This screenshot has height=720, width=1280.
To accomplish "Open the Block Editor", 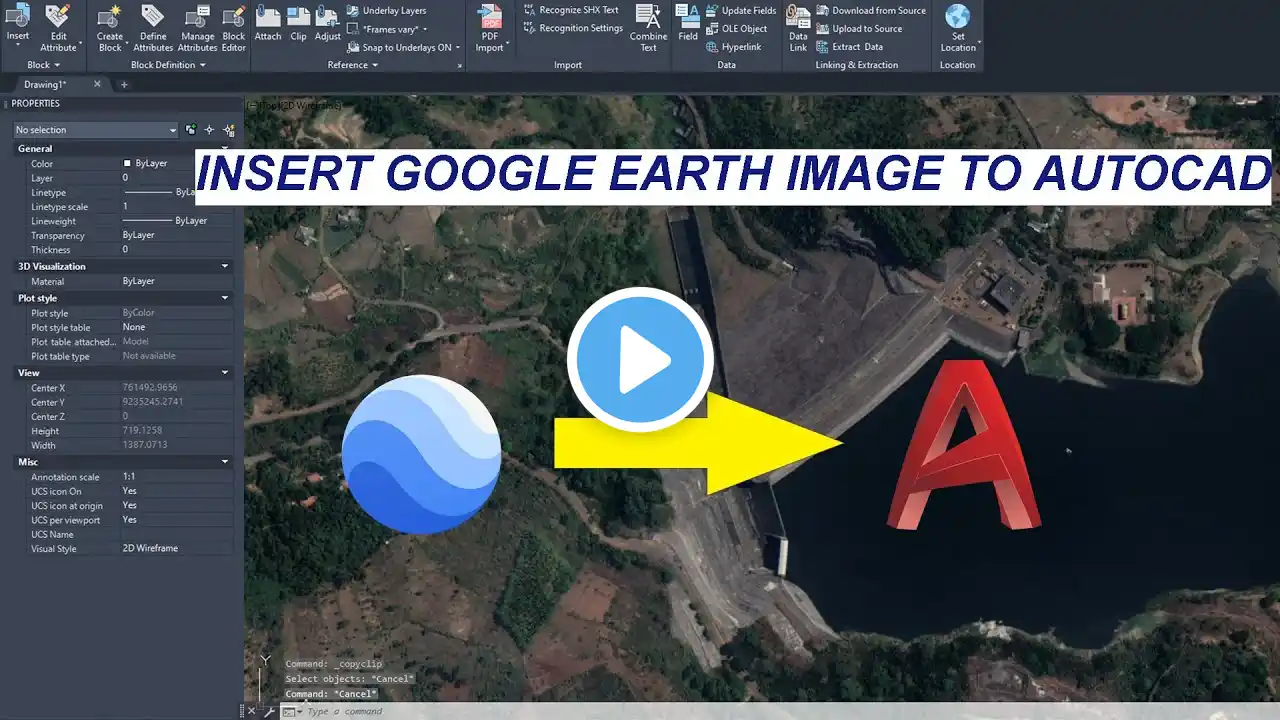I will tap(233, 27).
